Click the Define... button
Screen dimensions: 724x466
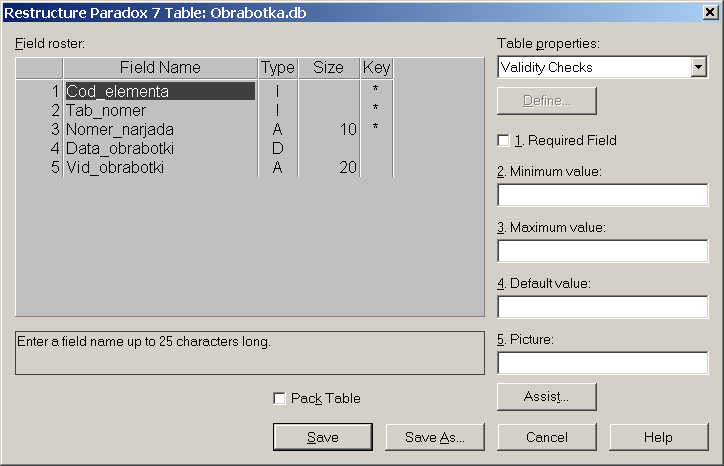[547, 101]
